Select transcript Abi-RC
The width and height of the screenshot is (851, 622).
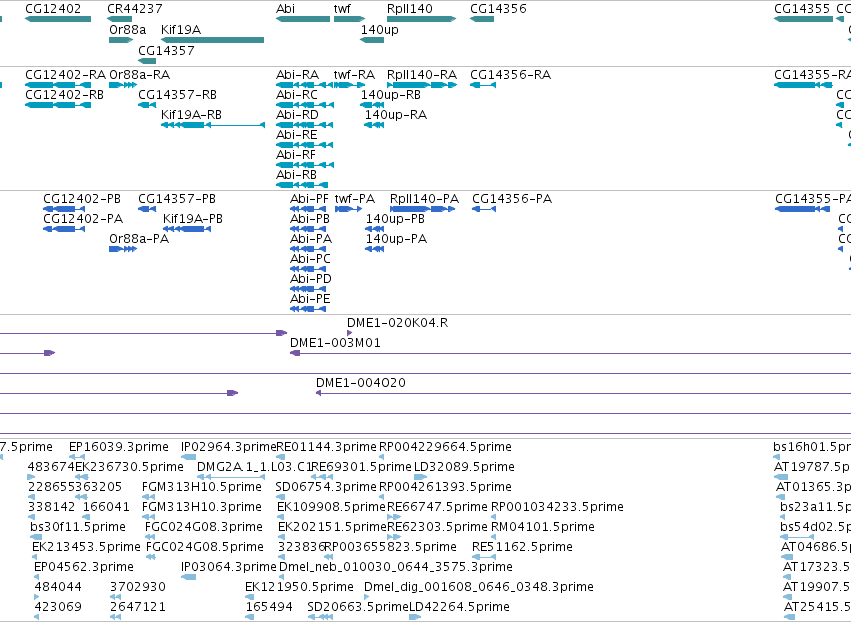[x=305, y=105]
